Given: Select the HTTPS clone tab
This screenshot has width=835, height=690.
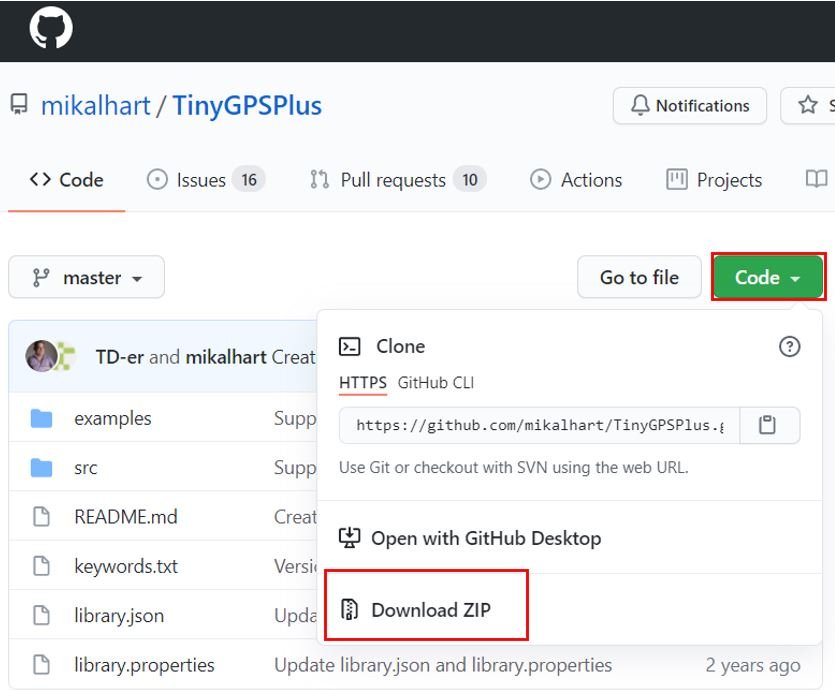Looking at the screenshot, I should coord(363,383).
